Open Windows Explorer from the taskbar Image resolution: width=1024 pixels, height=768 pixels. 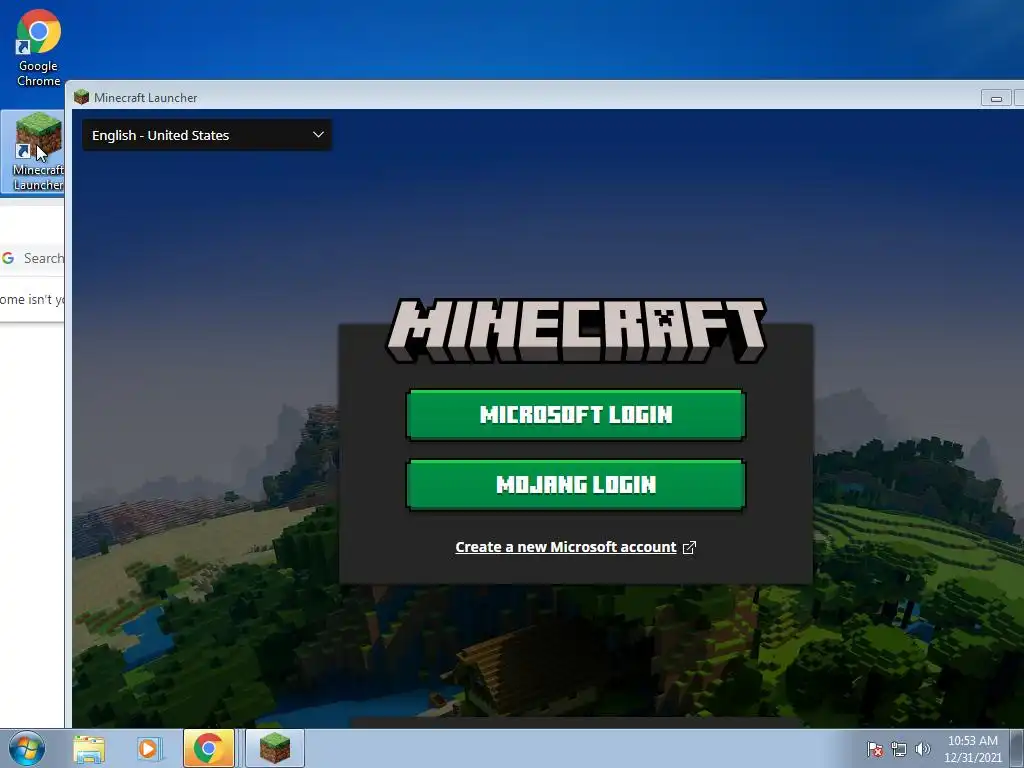point(89,748)
